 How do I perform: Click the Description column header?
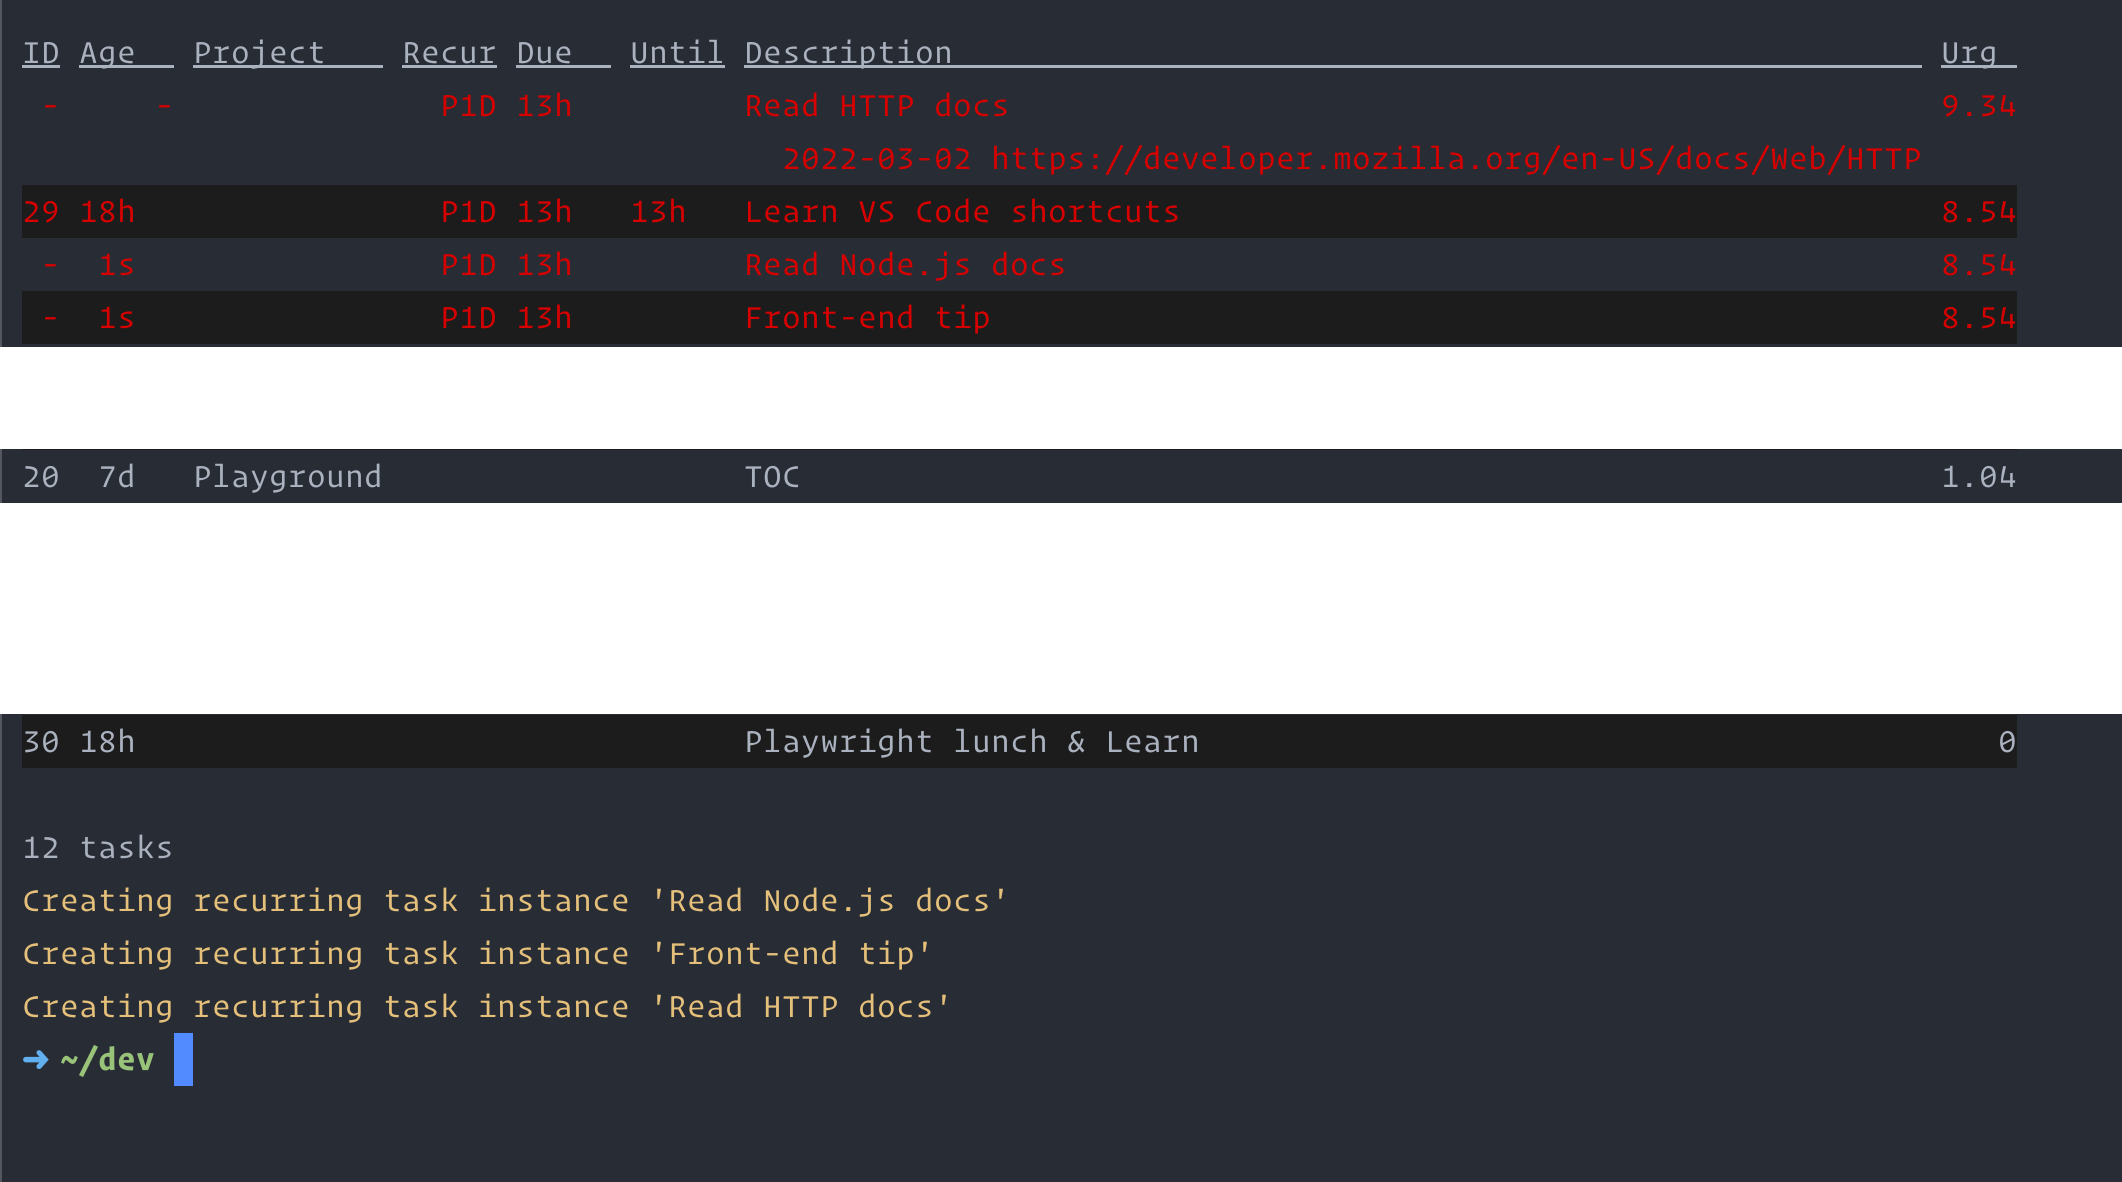coord(848,53)
